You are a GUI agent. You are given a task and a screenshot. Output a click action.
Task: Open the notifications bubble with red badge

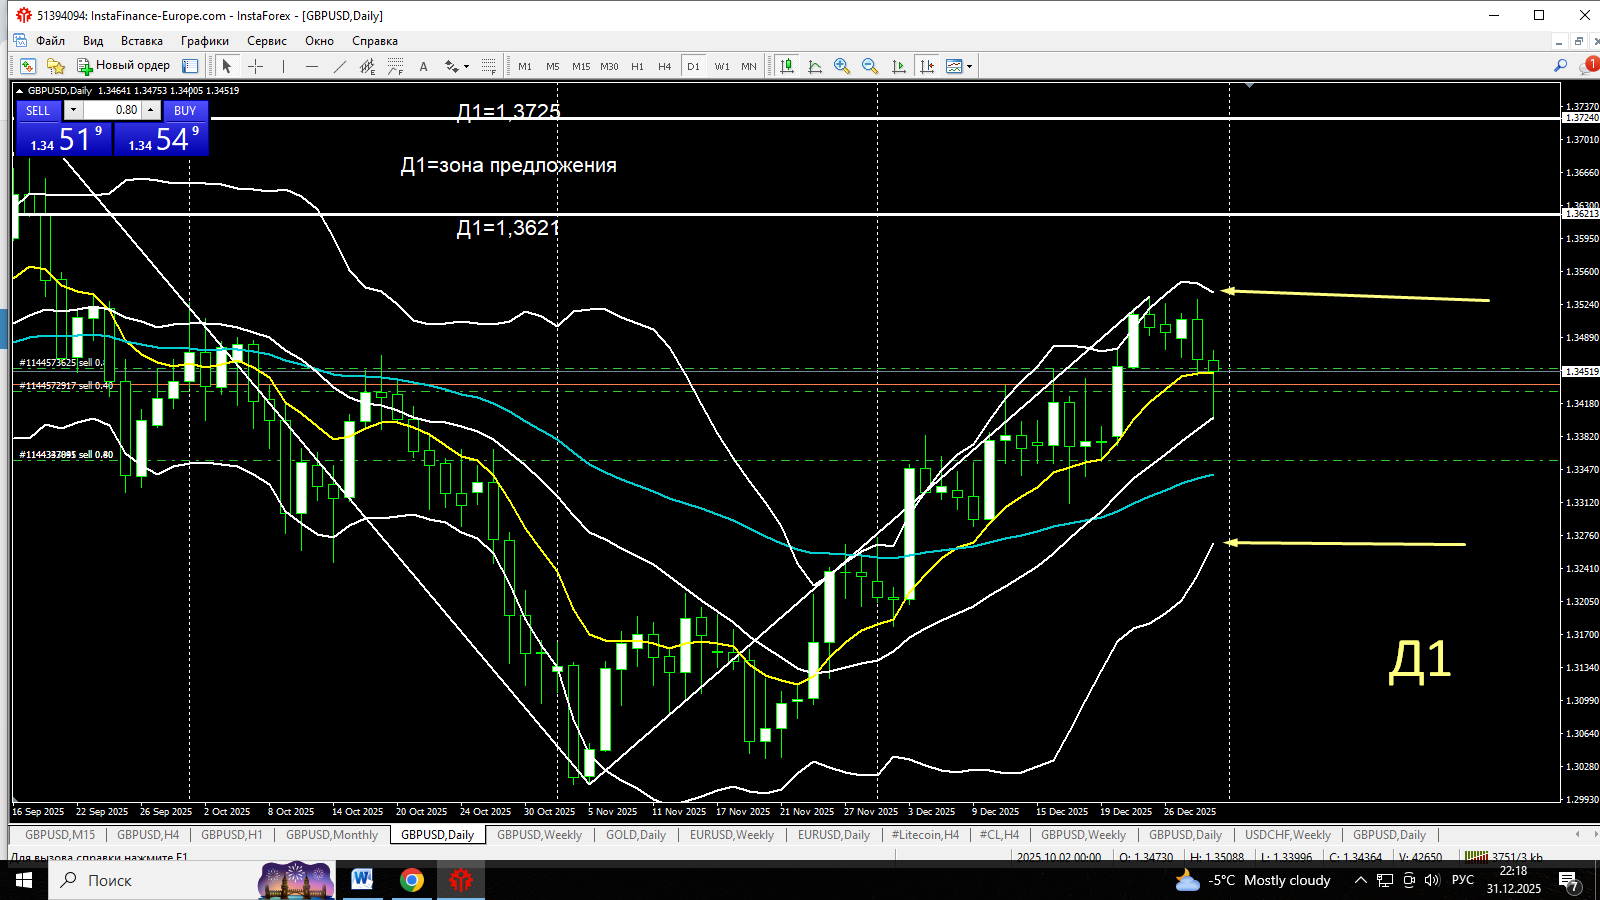tap(1588, 66)
